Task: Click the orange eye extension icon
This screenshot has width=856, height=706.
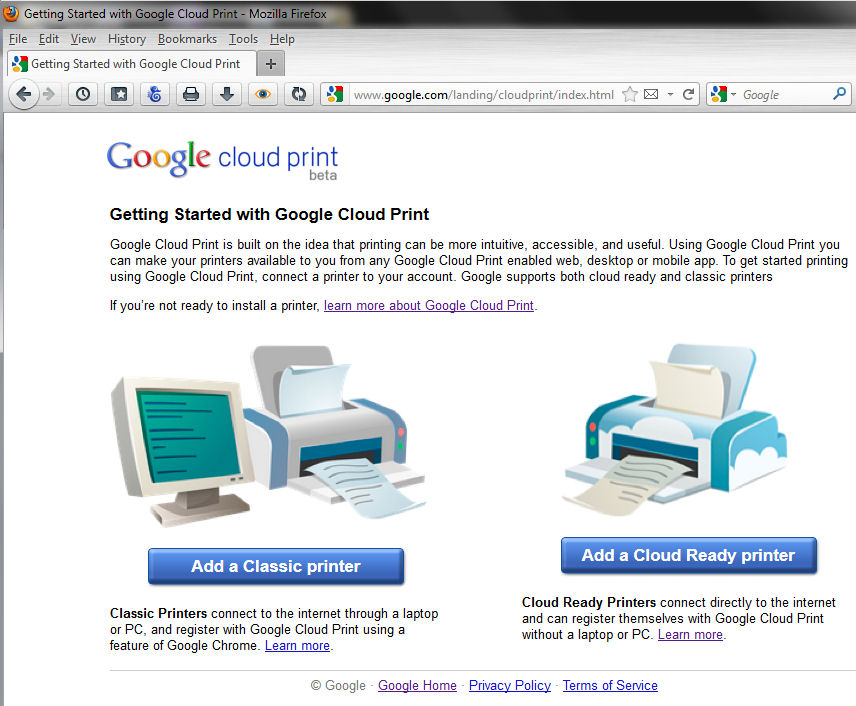Action: click(262, 94)
